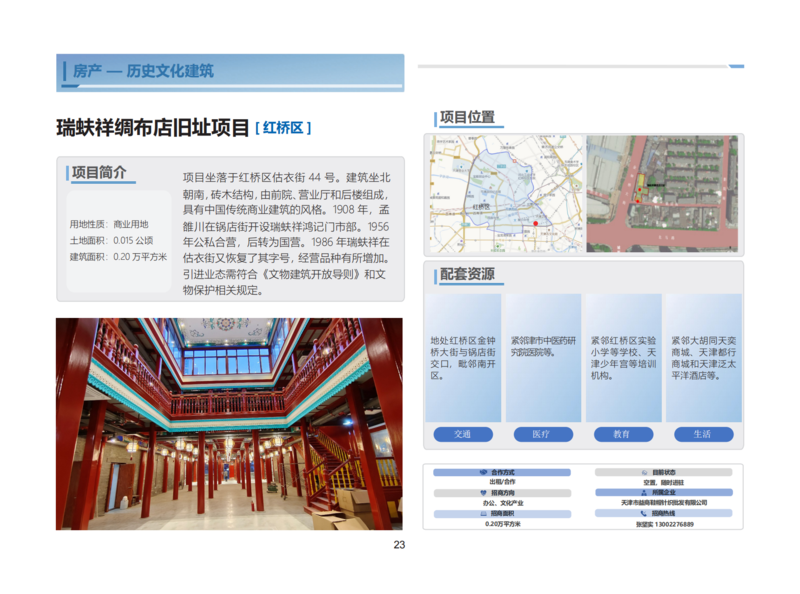Click the text 土地面积: 0.015 公顷
Viewport: 800px width, 594px height.
pos(111,240)
